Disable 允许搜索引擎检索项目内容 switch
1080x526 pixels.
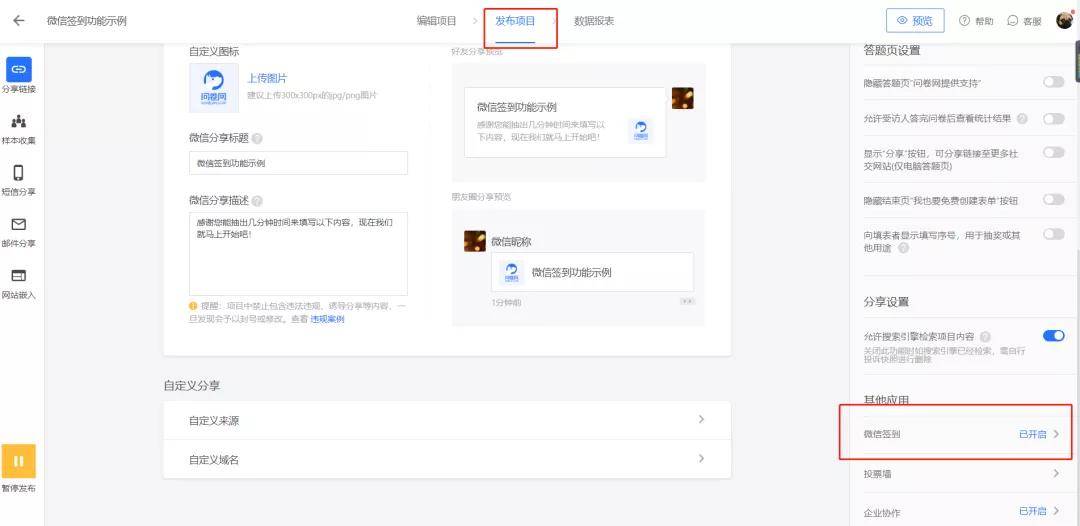coord(1053,336)
